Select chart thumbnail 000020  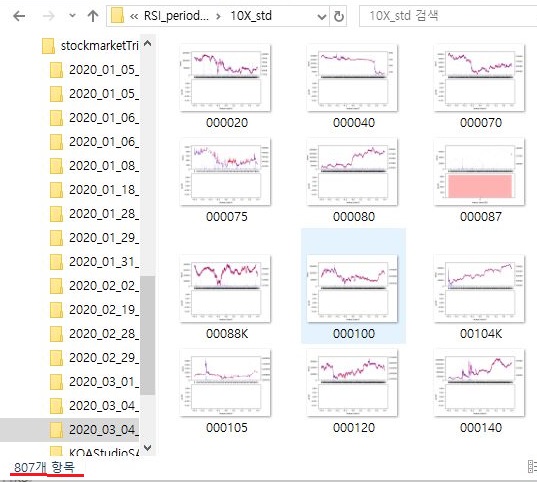pos(225,78)
